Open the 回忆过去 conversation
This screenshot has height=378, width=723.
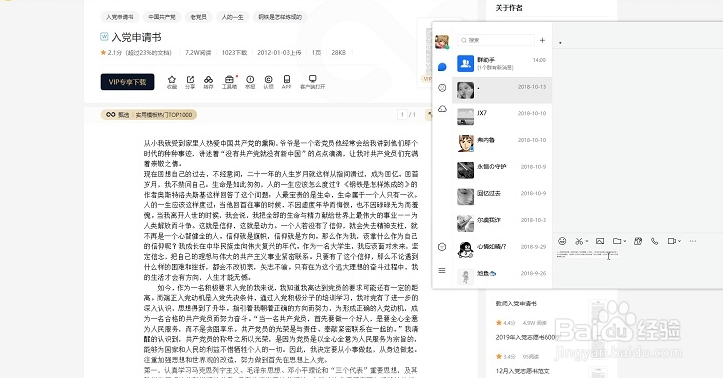pyautogui.click(x=502, y=197)
